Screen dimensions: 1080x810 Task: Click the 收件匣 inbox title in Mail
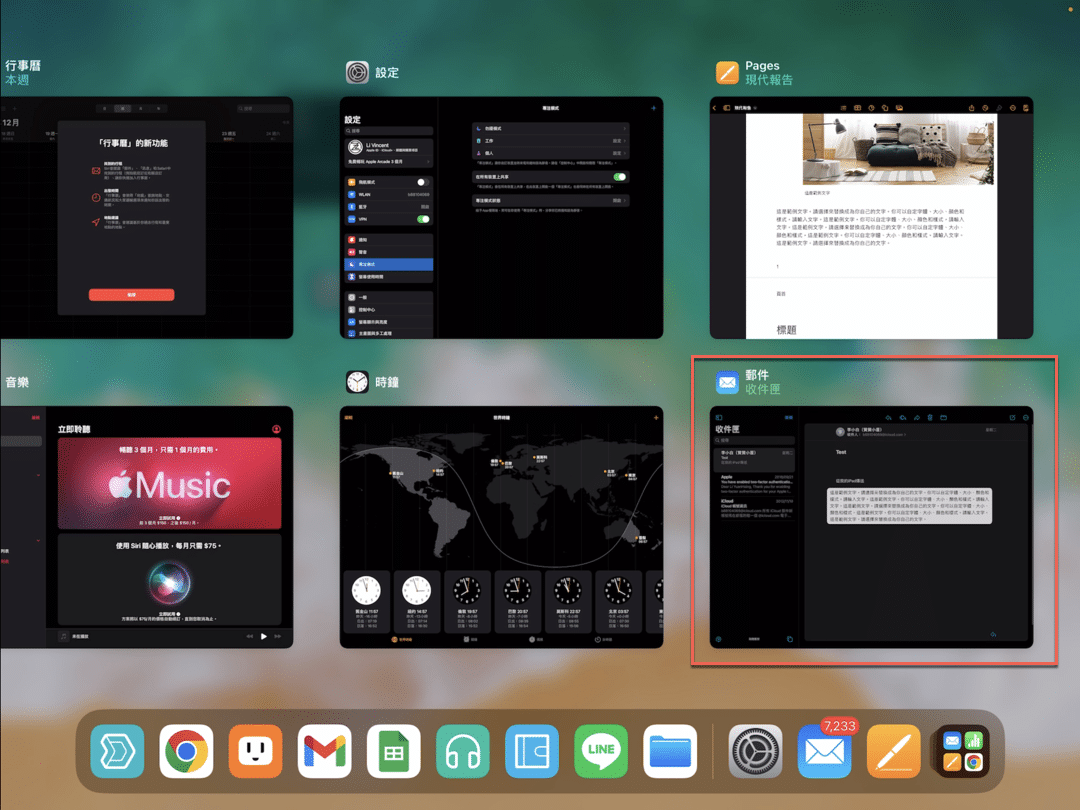click(x=727, y=428)
